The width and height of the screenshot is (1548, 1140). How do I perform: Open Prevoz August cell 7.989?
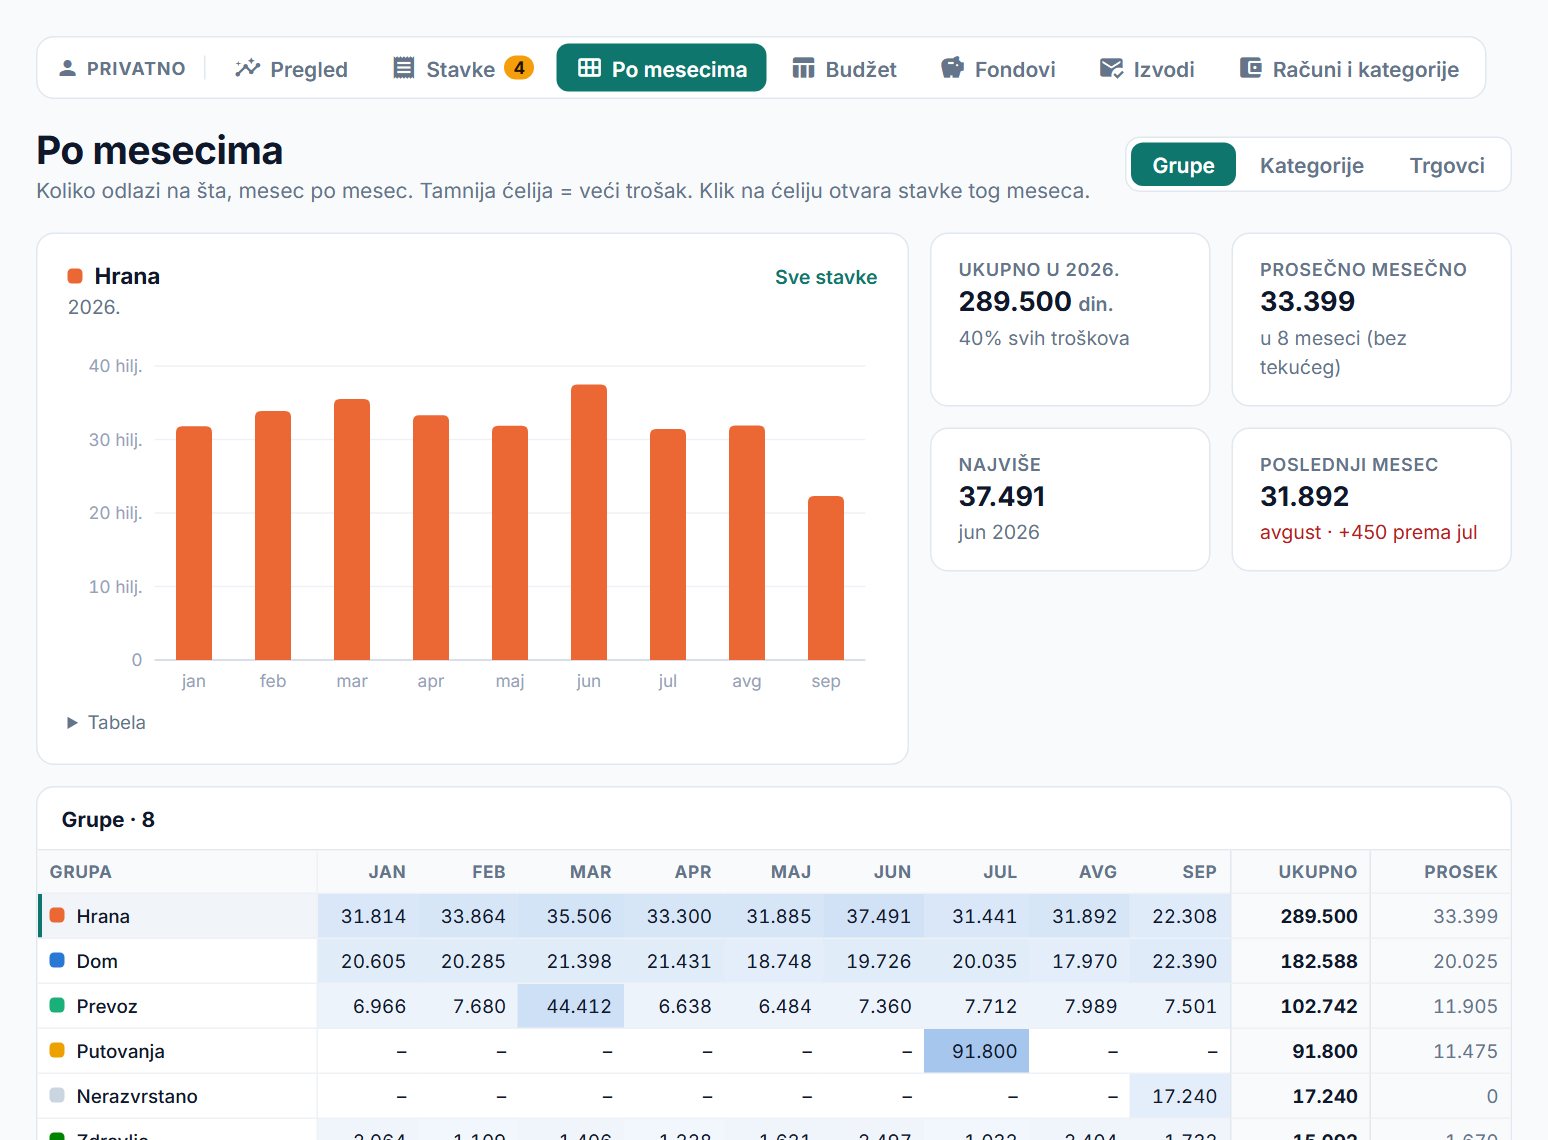coord(1080,1006)
